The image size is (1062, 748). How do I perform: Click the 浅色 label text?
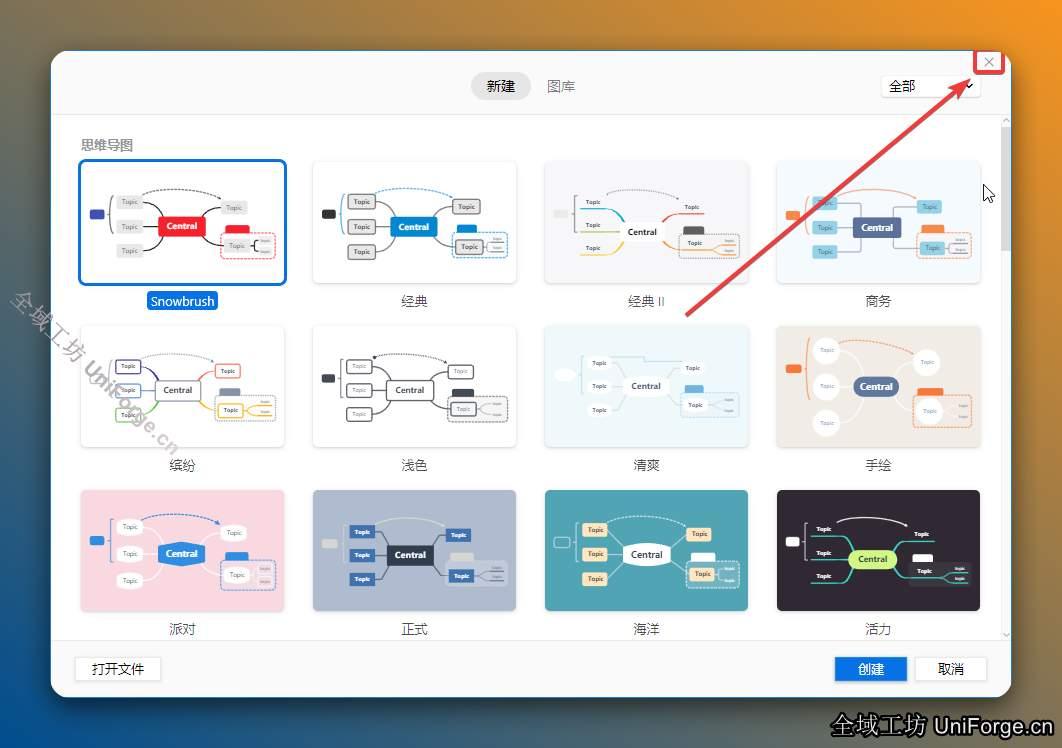click(x=415, y=465)
